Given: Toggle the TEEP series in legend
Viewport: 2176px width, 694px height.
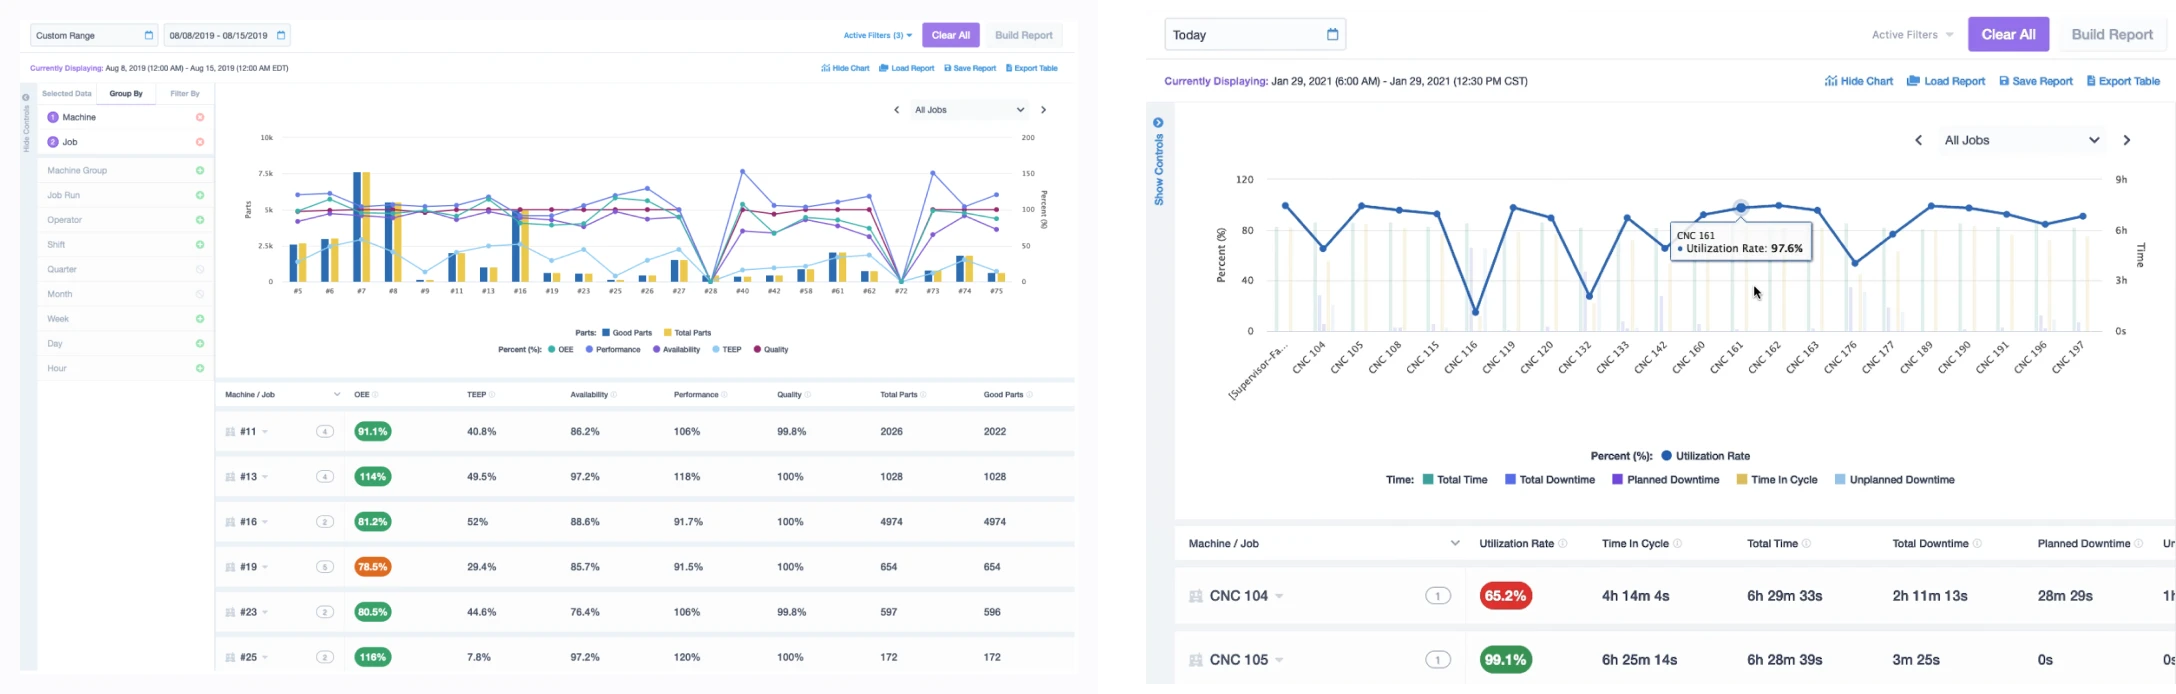Looking at the screenshot, I should click(727, 350).
